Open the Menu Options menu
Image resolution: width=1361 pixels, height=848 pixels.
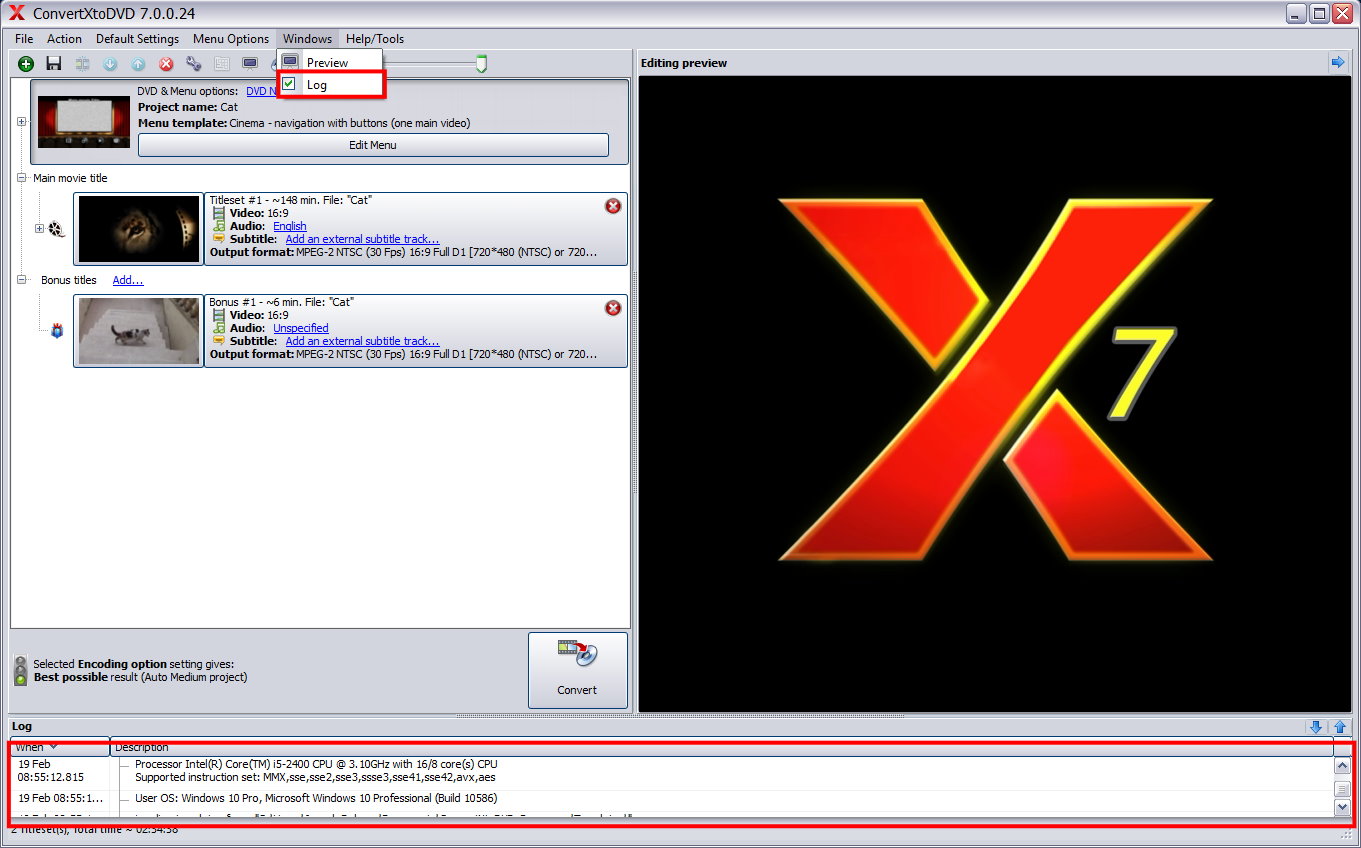231,39
